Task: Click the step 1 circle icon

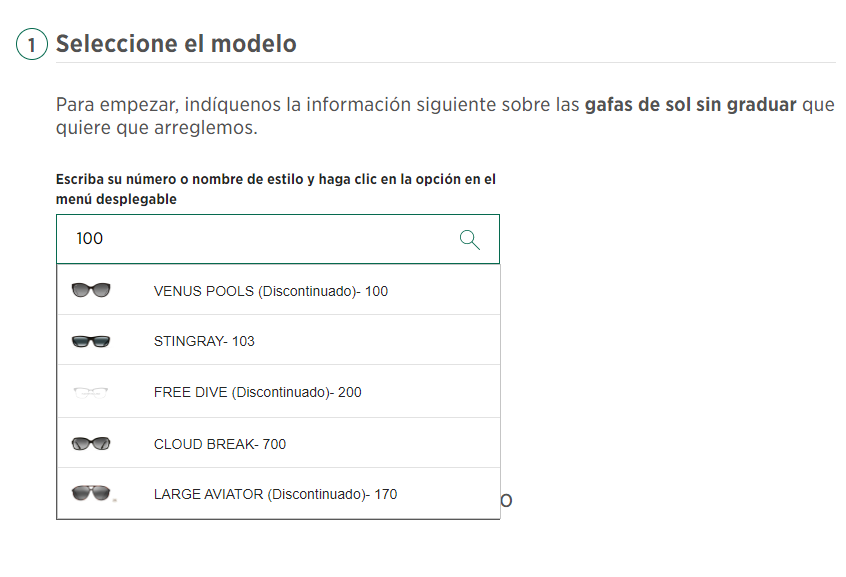Action: tap(32, 44)
